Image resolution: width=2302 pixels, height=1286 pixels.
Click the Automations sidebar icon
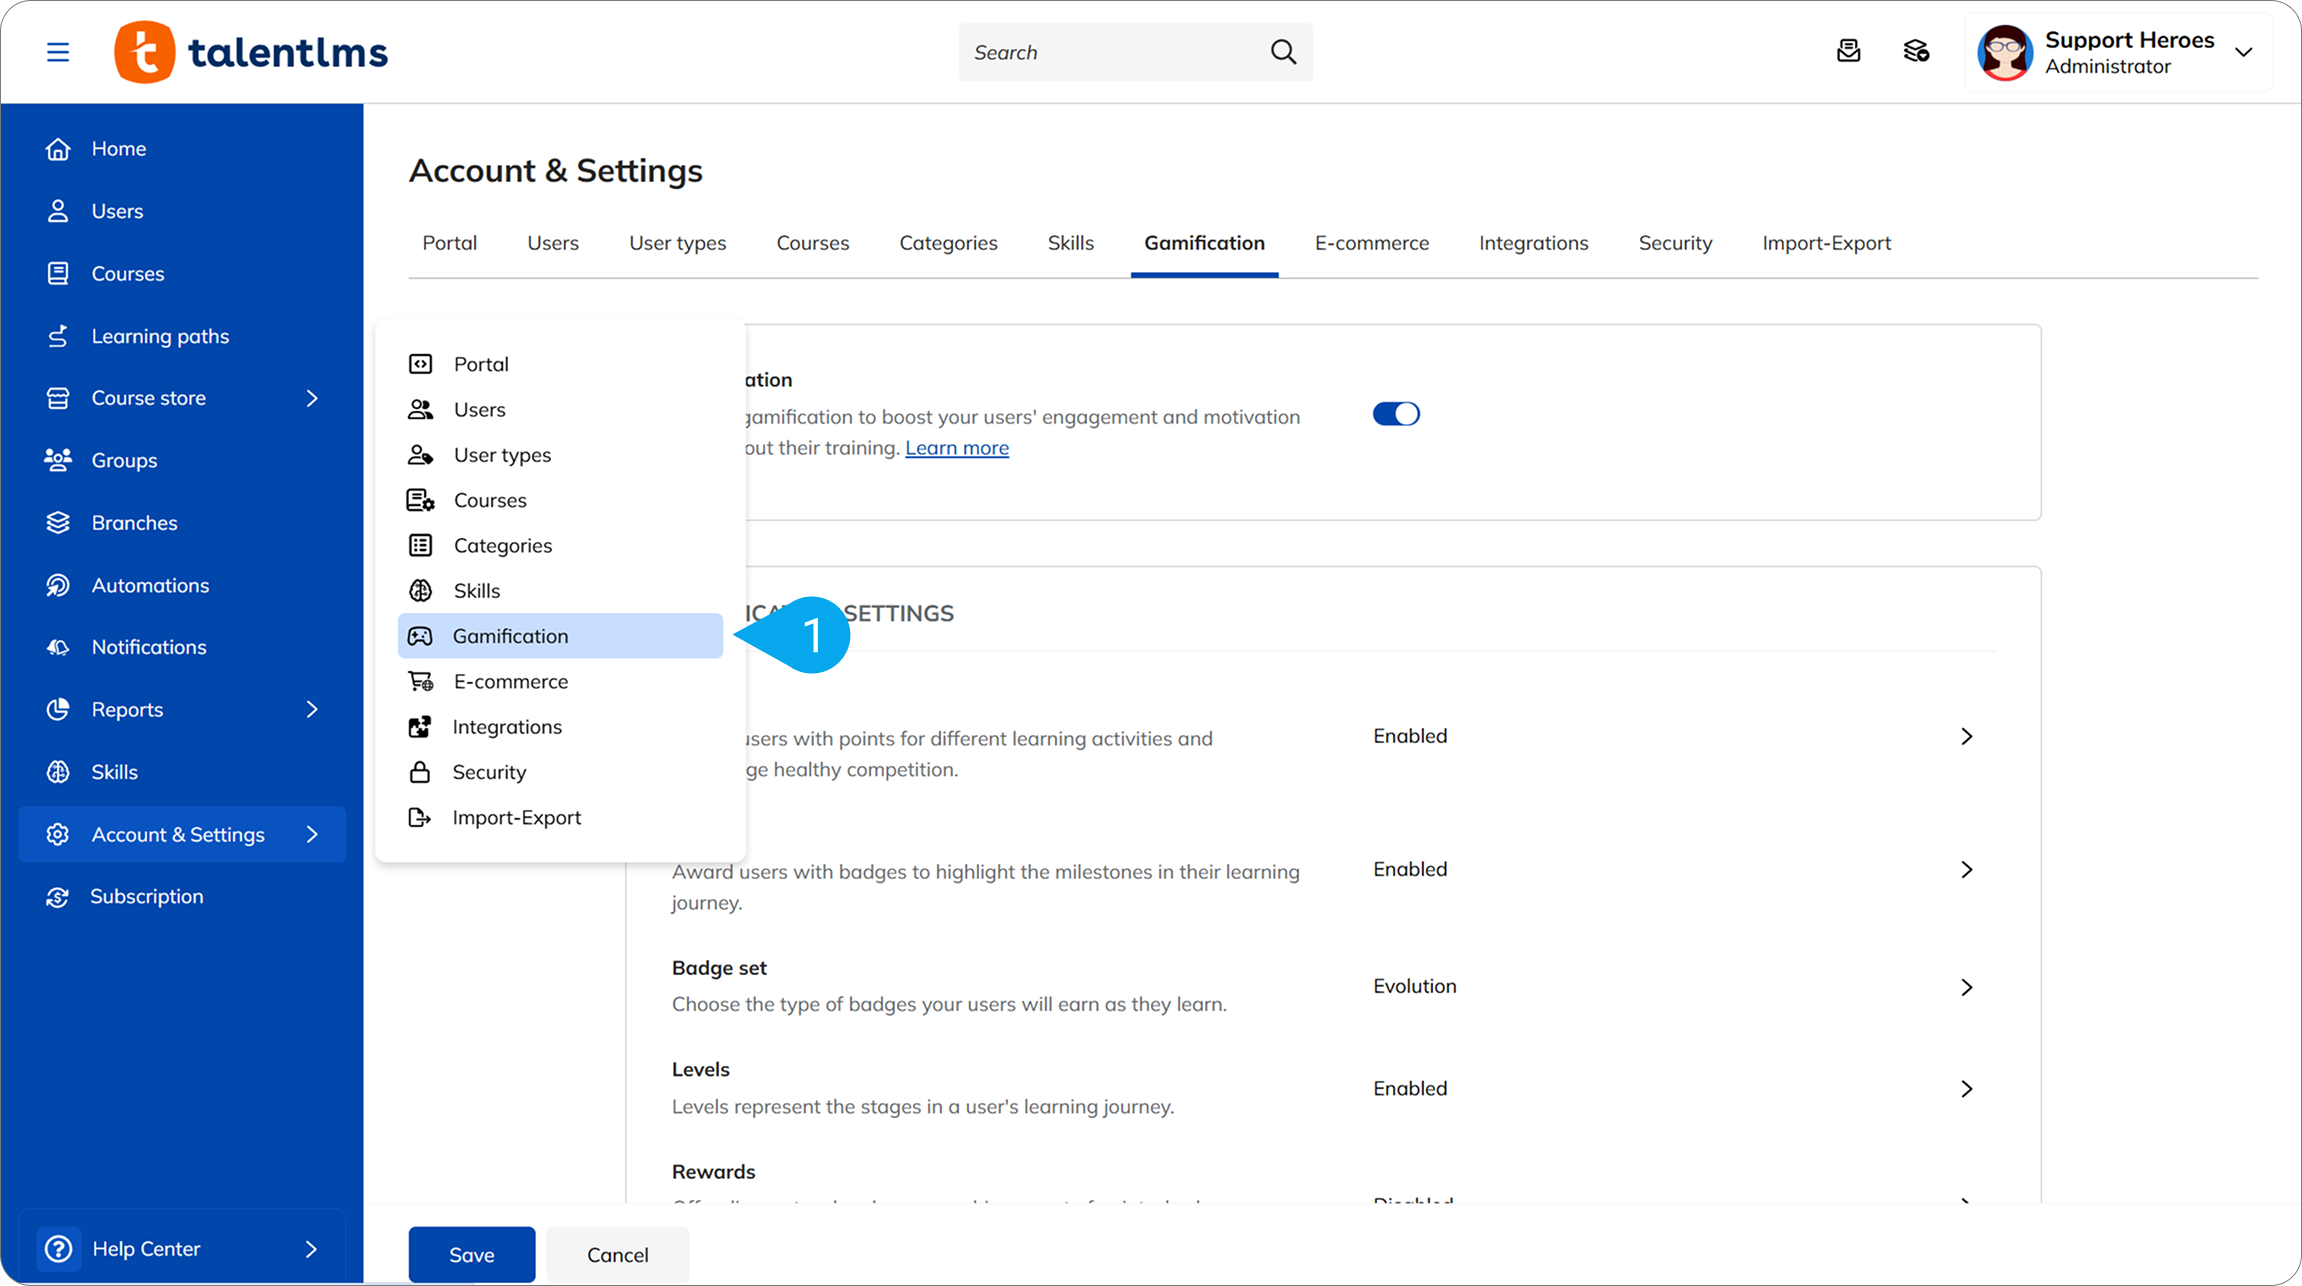pos(58,585)
